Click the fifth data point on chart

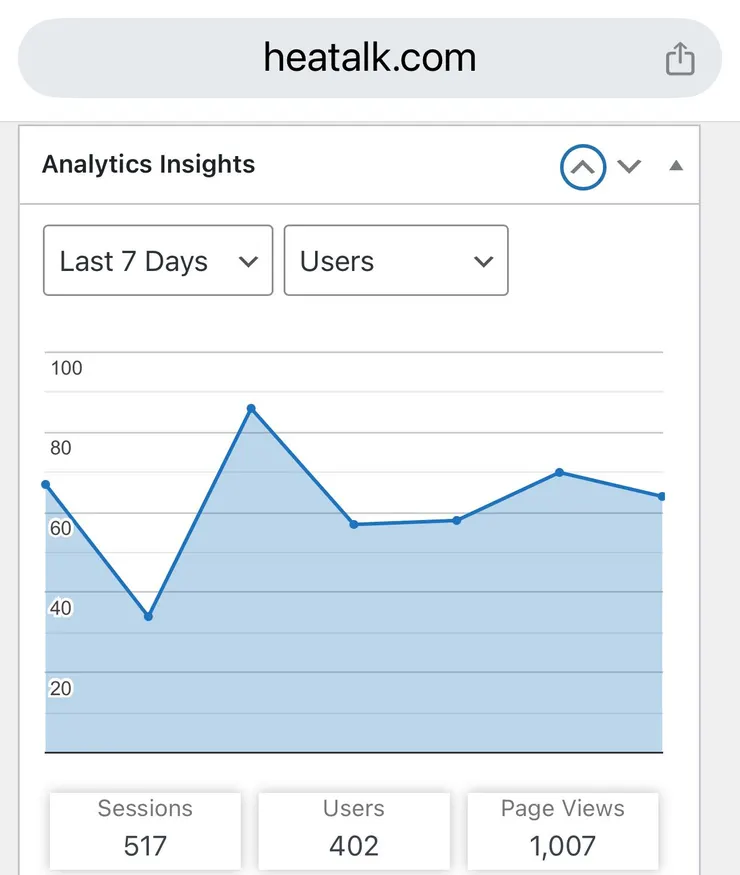[x=457, y=520]
